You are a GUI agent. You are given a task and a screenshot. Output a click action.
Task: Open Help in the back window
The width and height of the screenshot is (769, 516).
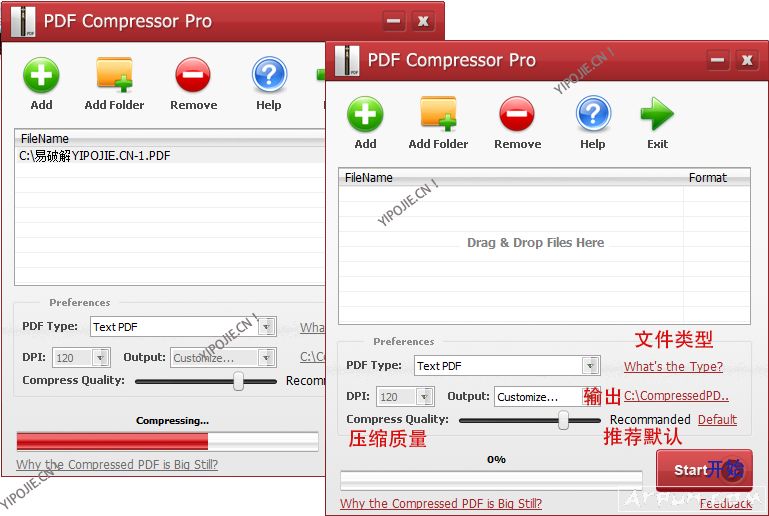[x=269, y=75]
